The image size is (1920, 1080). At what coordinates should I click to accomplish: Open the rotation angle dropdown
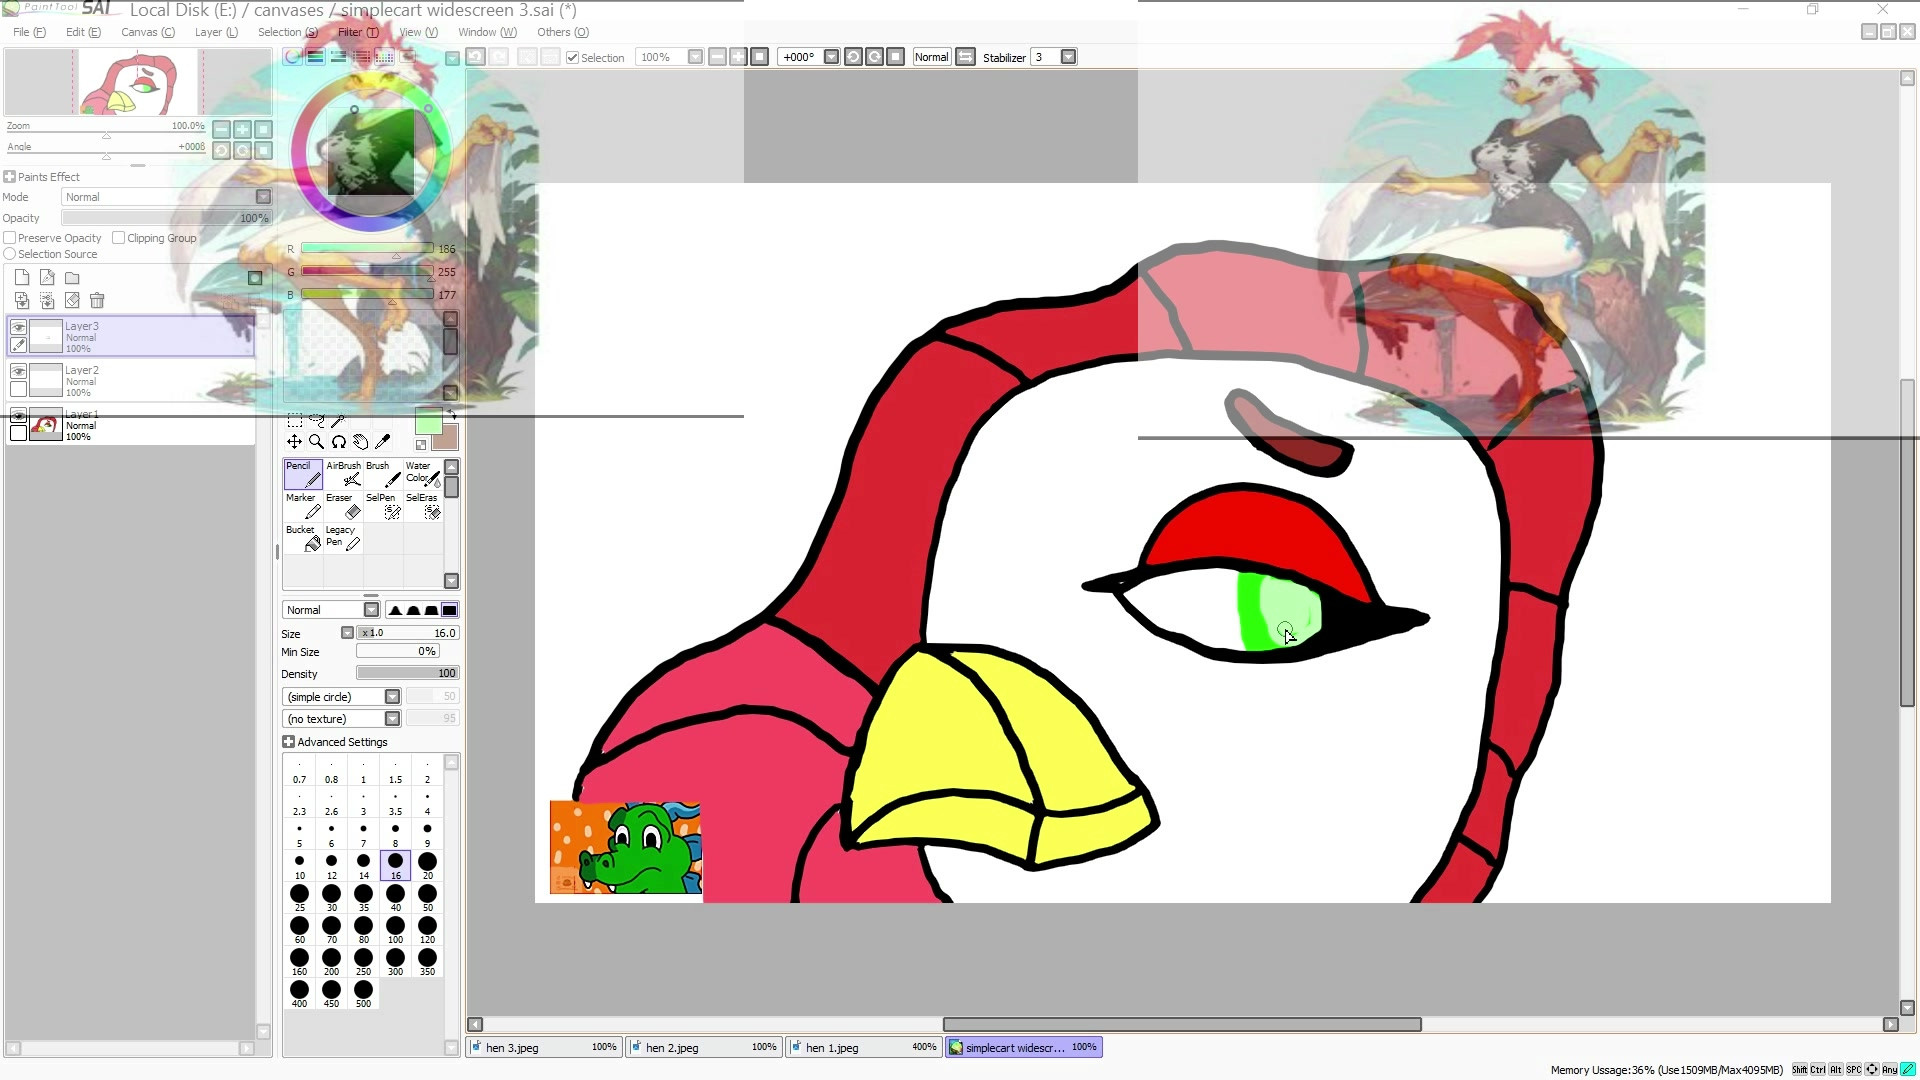coord(831,57)
